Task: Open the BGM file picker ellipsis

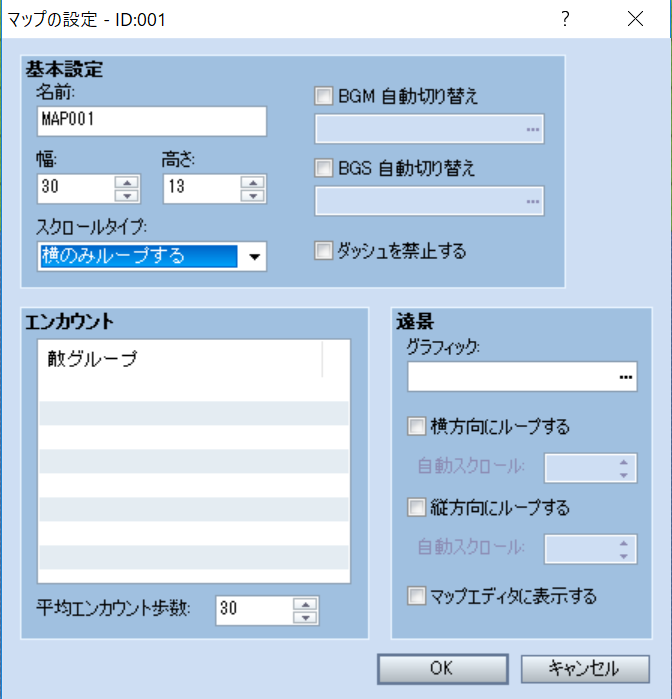Action: (532, 129)
